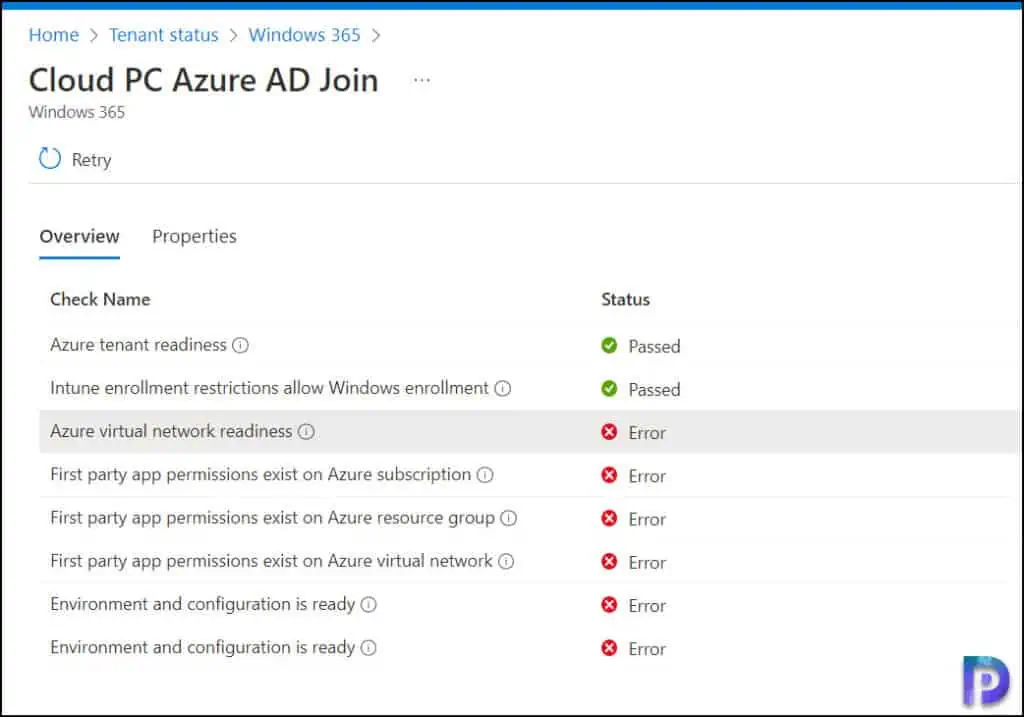Click green Passed icon for Intune enrollment restrictions
The height and width of the screenshot is (717, 1024).
pyautogui.click(x=609, y=389)
